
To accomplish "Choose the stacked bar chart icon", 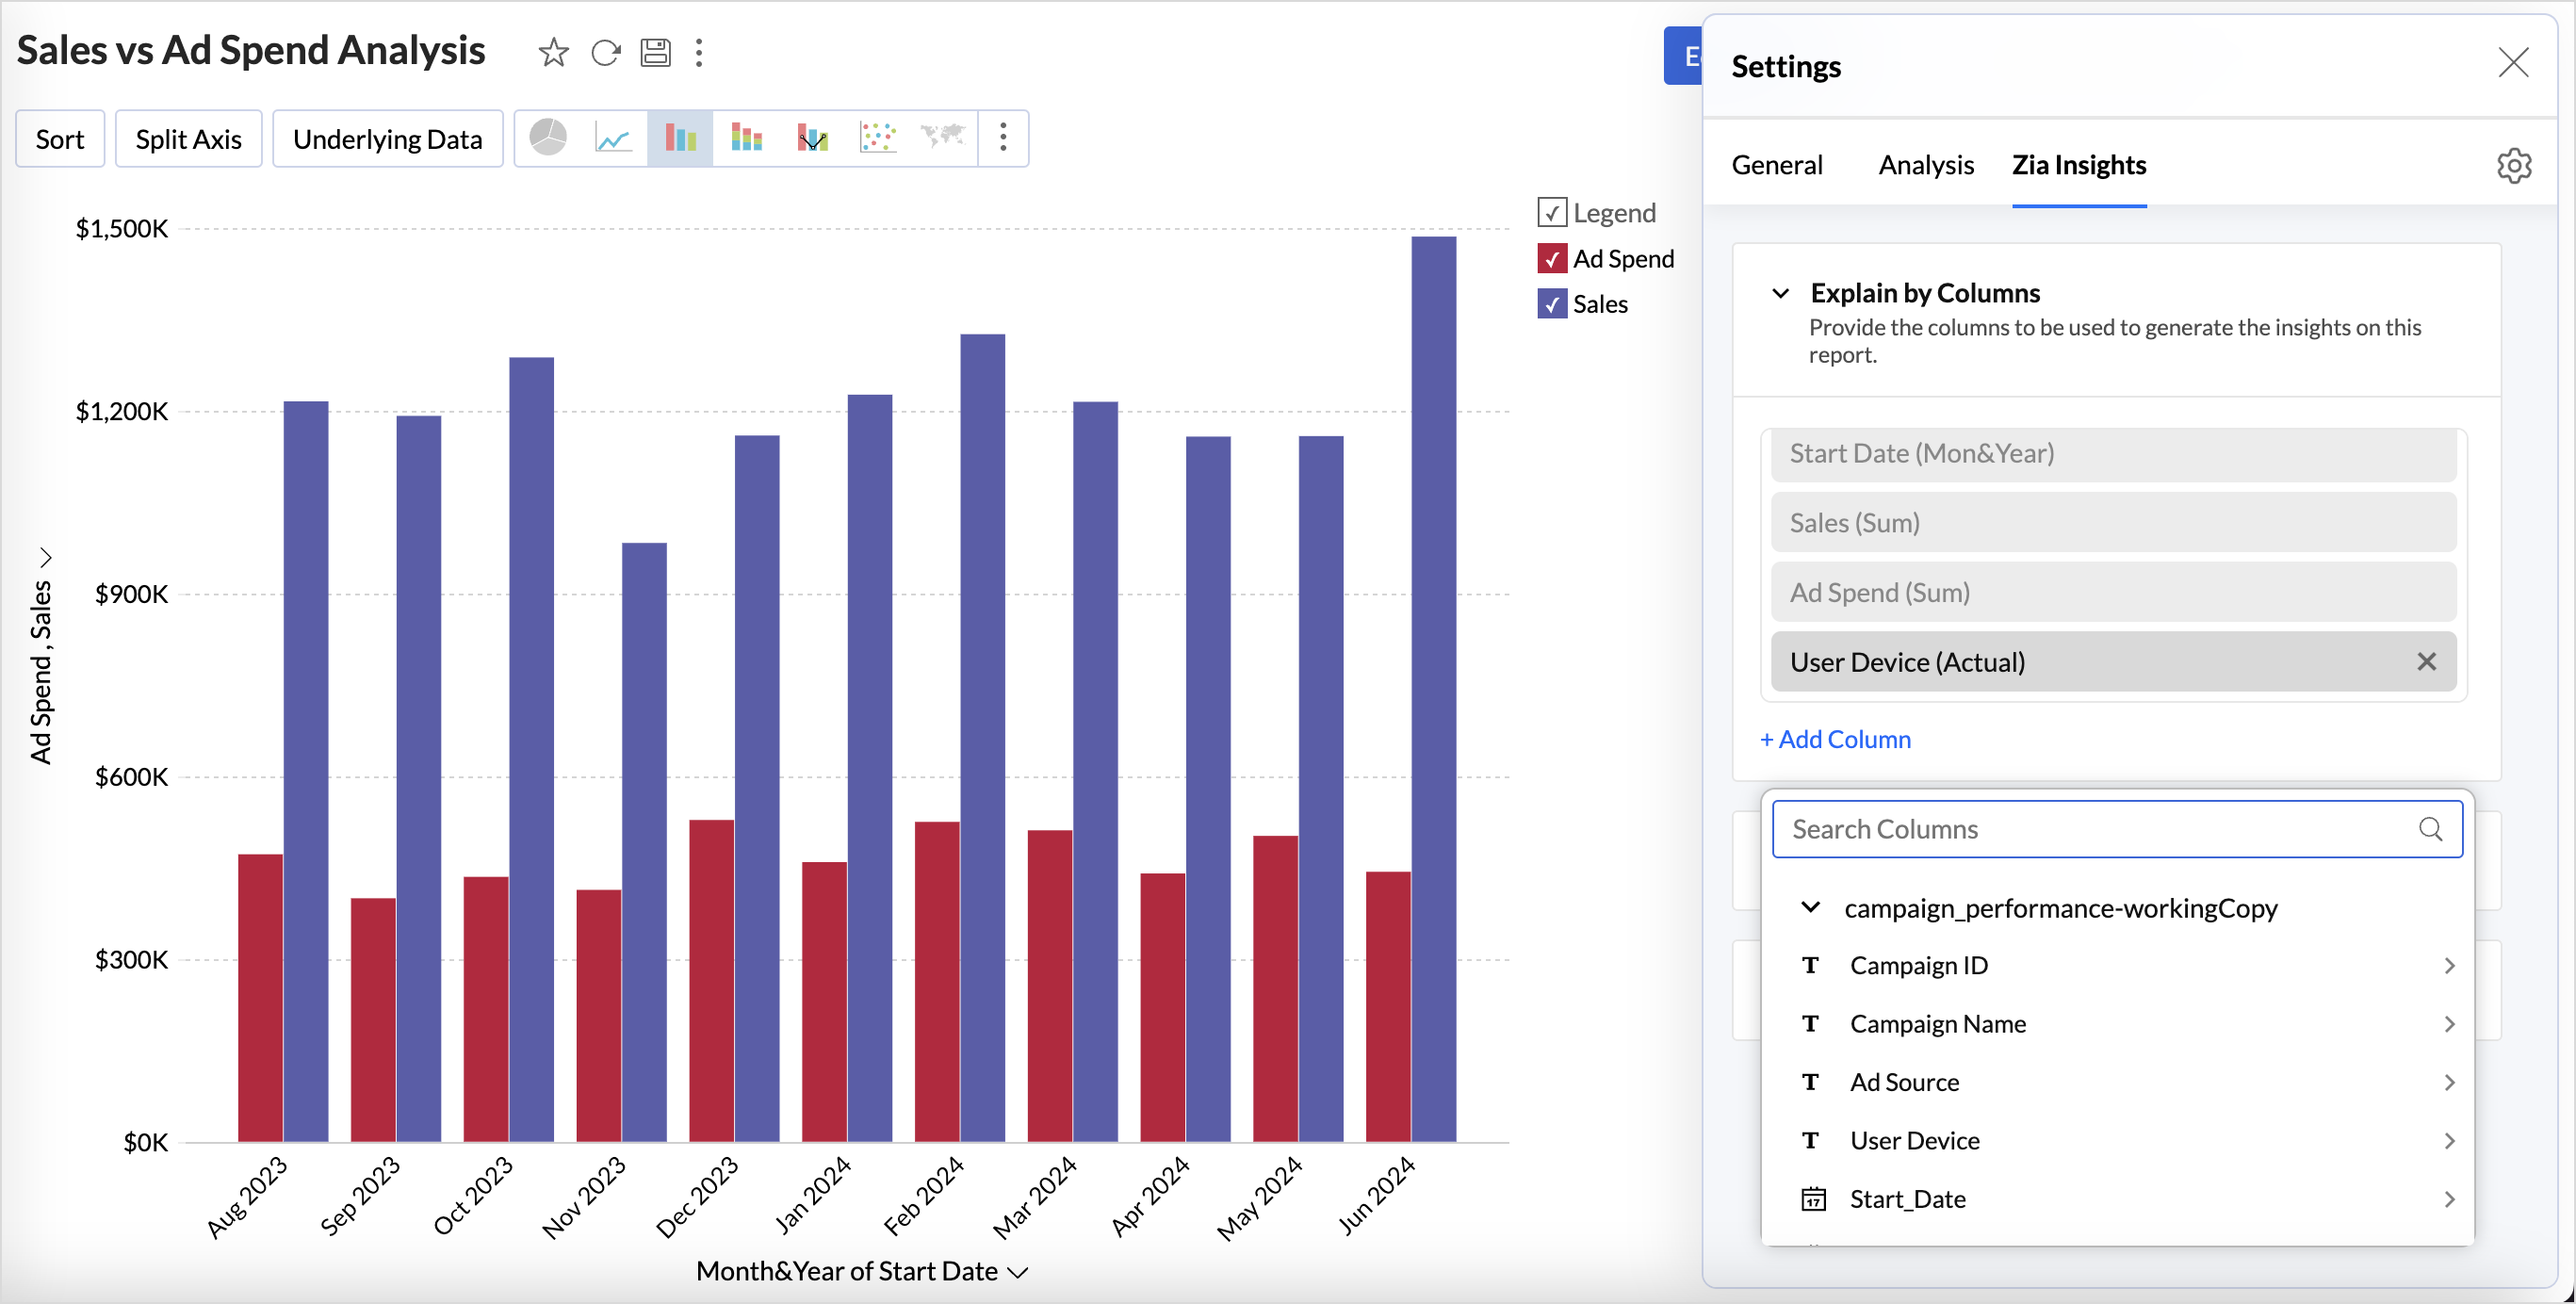I will pos(746,138).
